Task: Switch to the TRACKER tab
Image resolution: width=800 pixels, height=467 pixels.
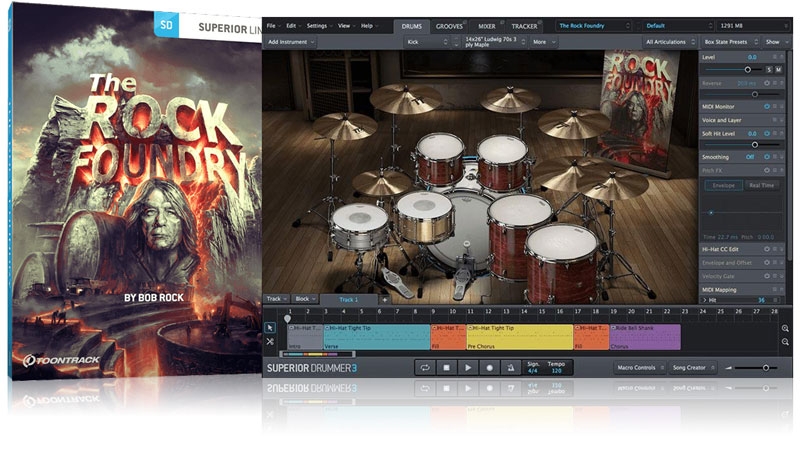Action: click(524, 26)
